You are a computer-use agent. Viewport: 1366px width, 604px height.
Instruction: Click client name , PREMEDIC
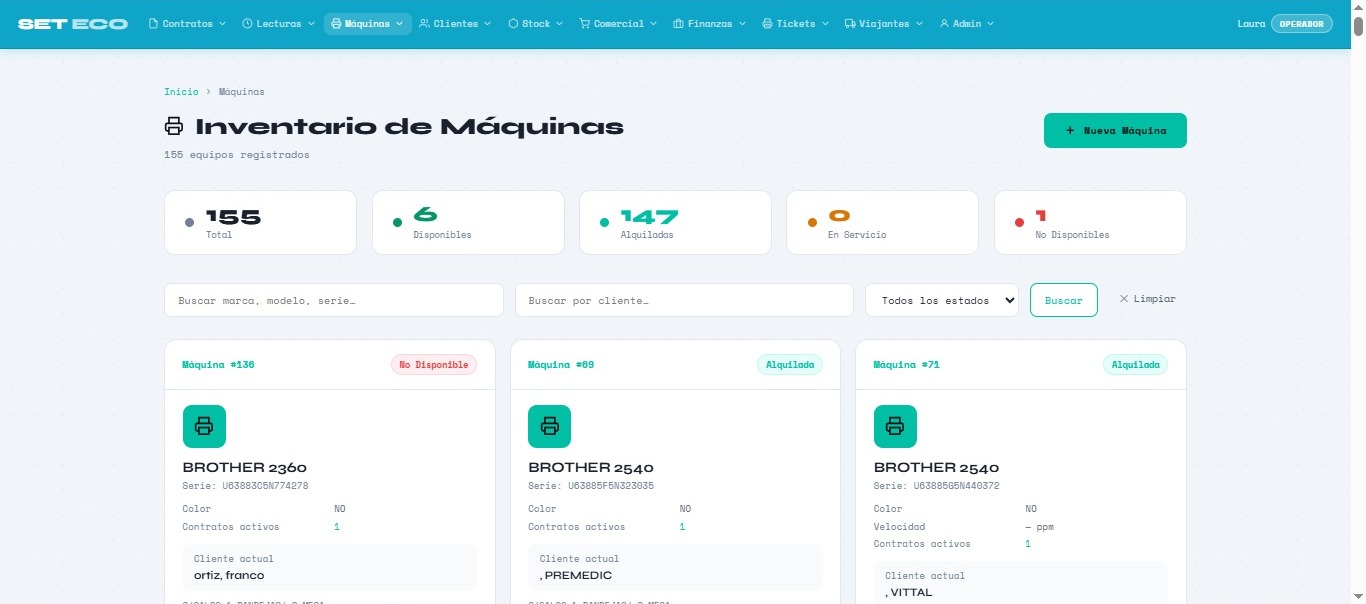point(576,575)
